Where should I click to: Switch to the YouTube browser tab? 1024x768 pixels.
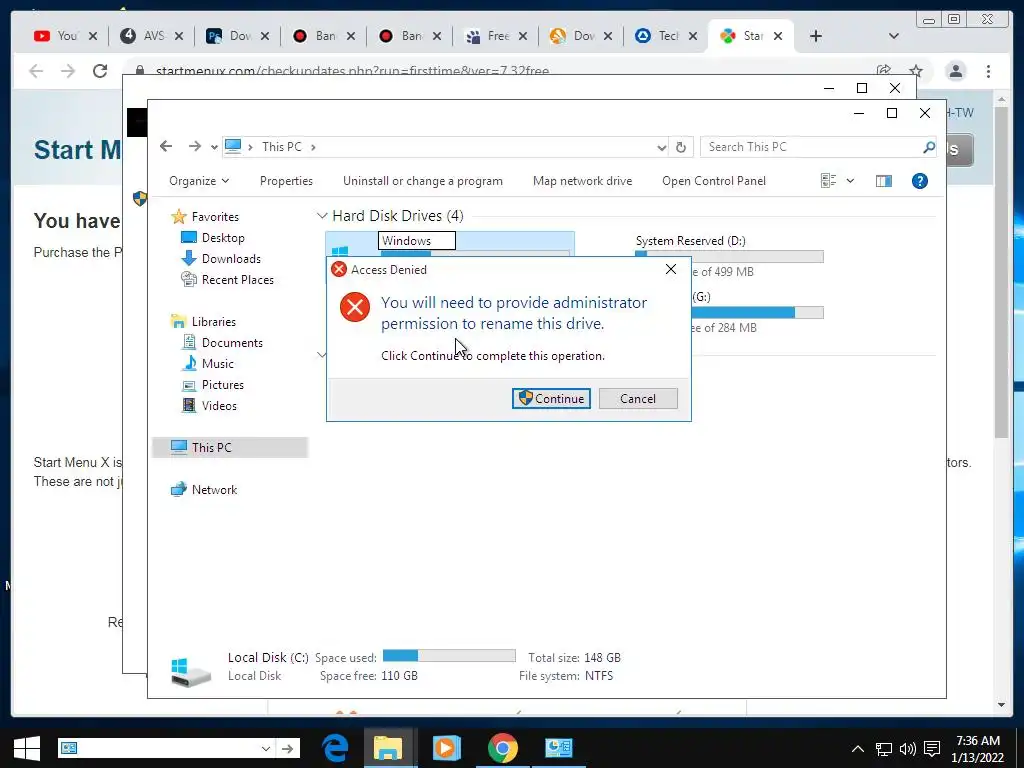[x=57, y=36]
